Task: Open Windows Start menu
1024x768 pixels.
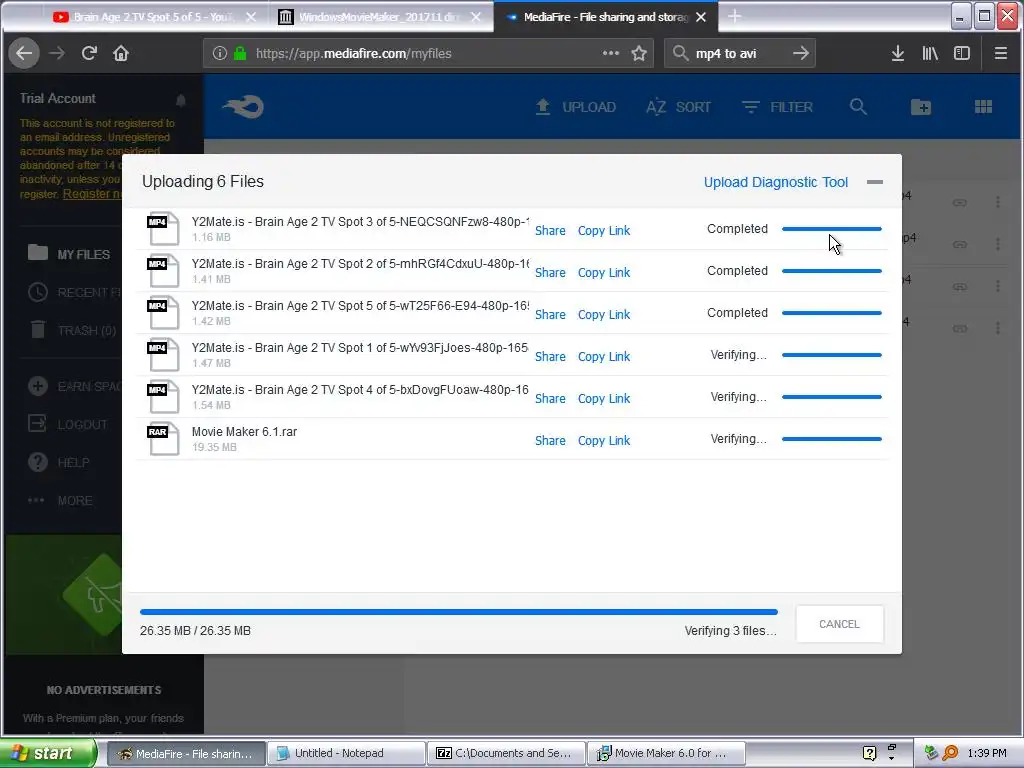Action: (47, 753)
